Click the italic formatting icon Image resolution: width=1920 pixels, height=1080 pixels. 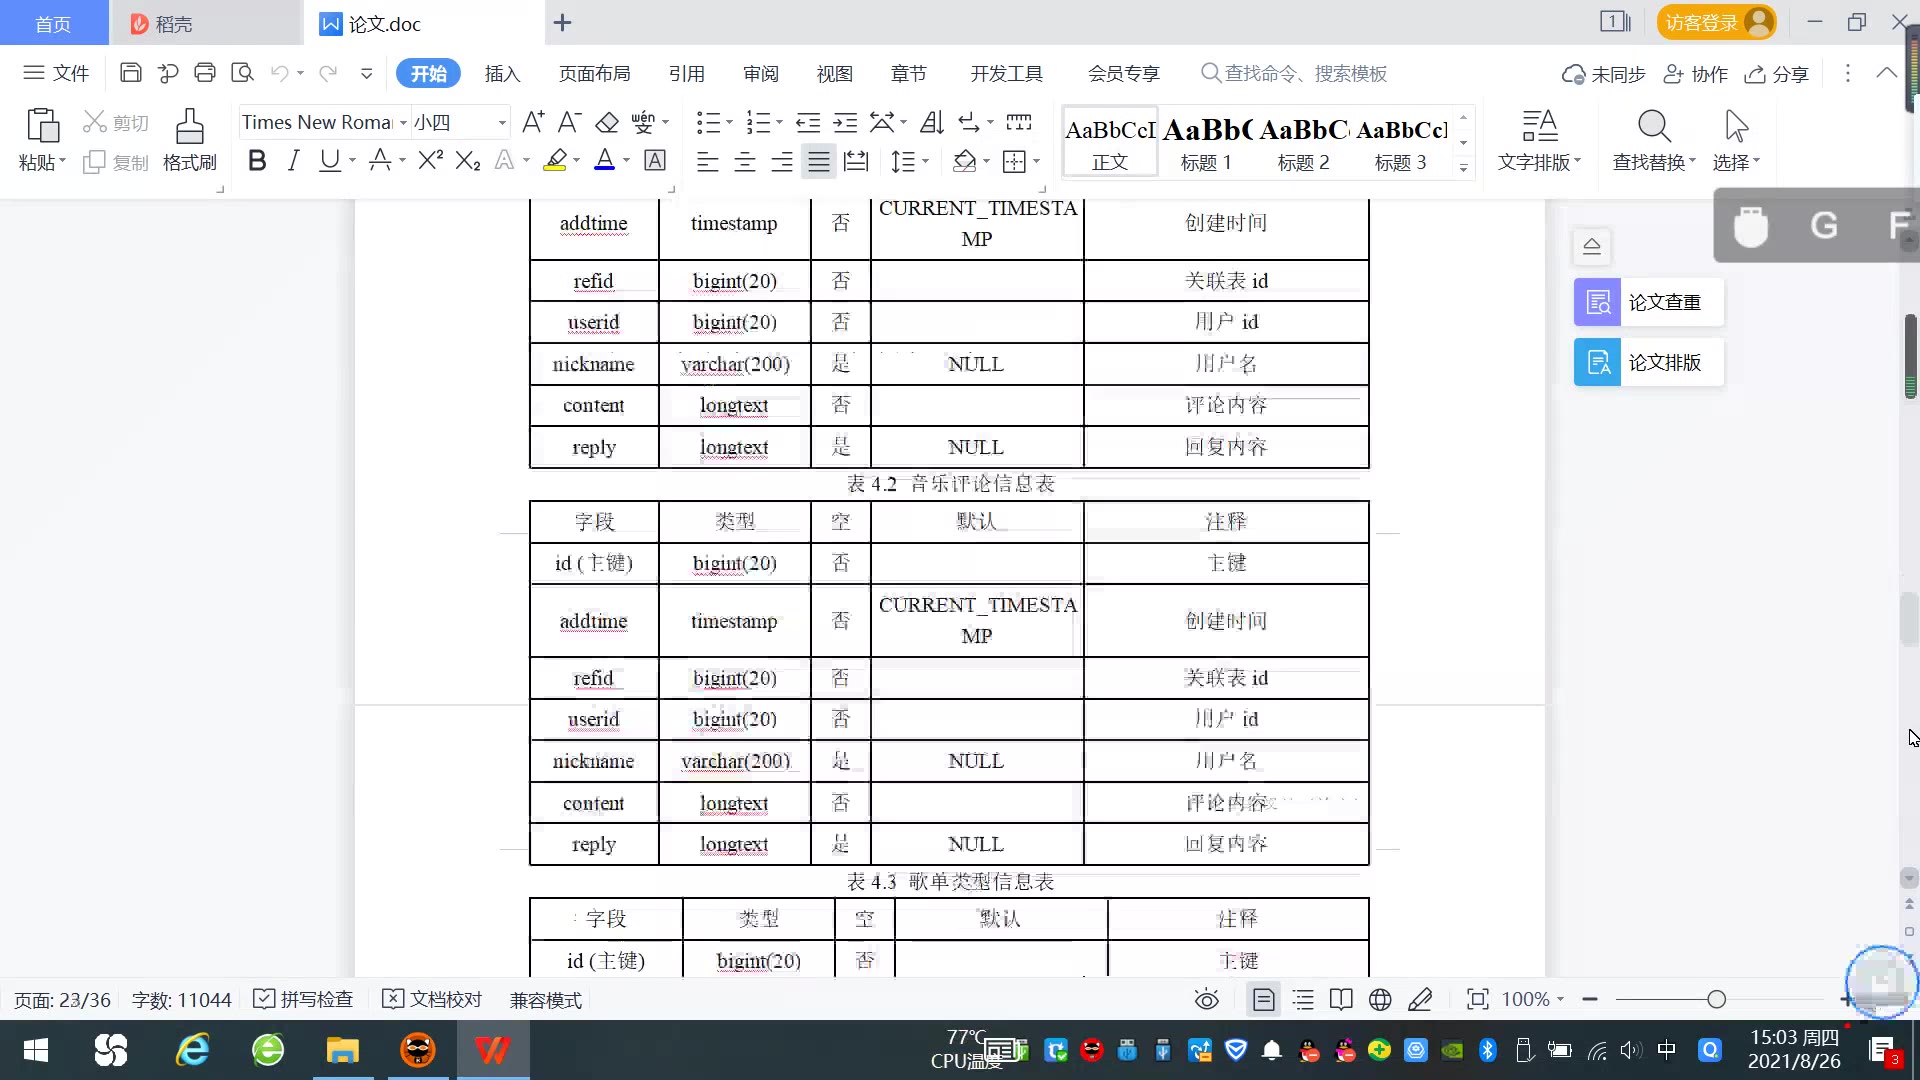(x=293, y=161)
